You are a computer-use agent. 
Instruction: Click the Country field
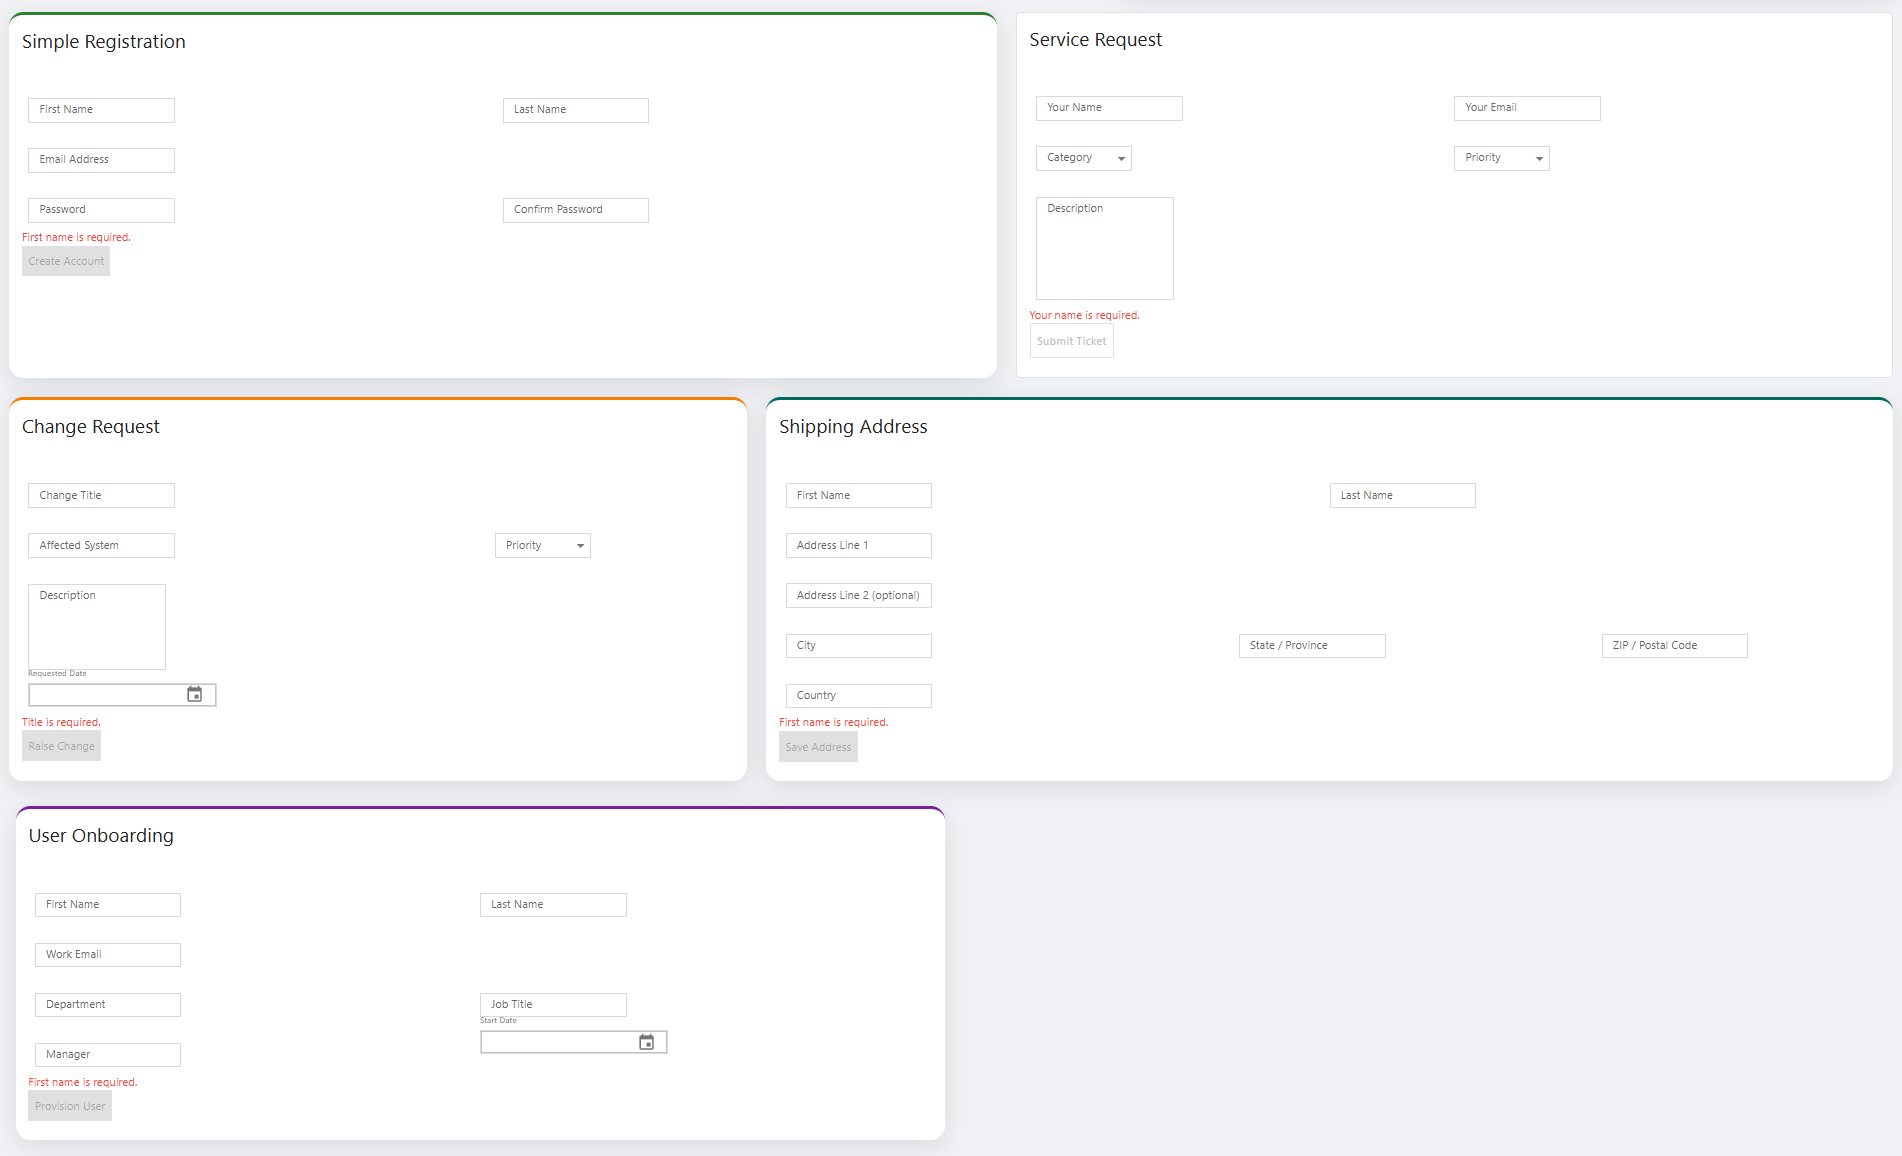click(x=859, y=696)
